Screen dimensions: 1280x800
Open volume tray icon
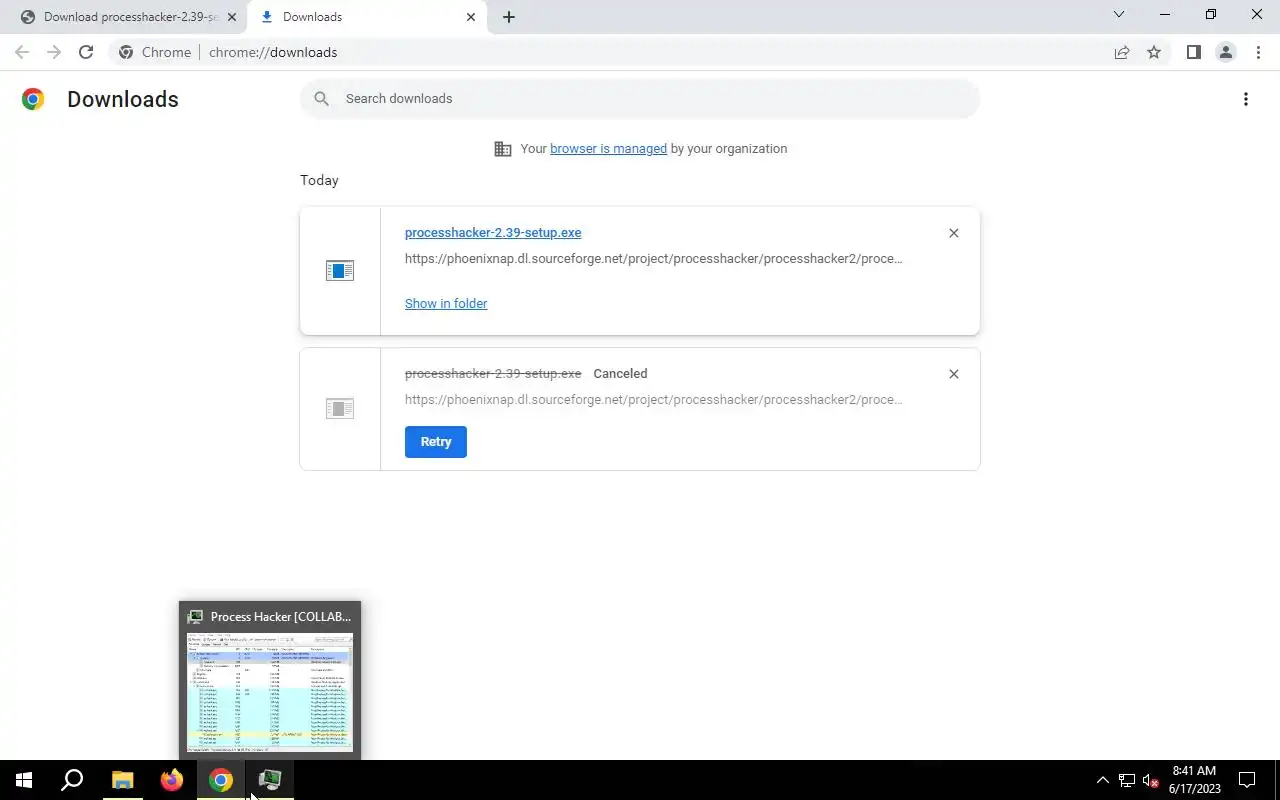[x=1151, y=780]
